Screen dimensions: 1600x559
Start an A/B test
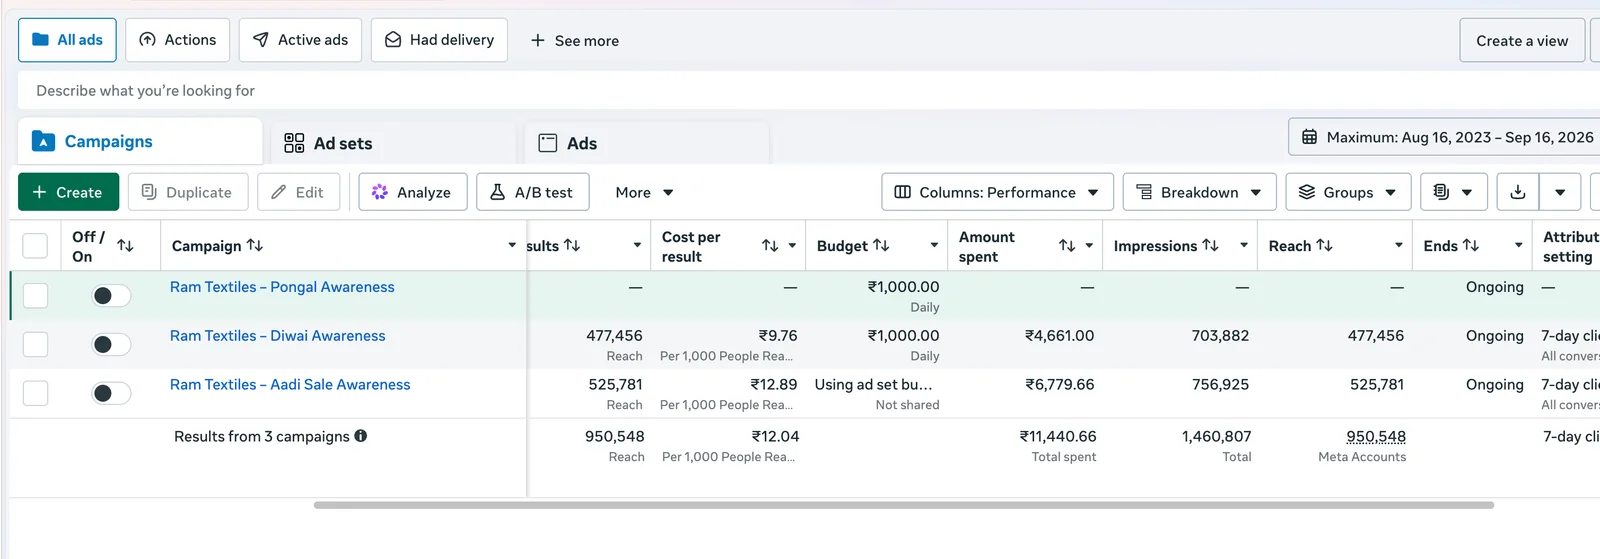(532, 192)
